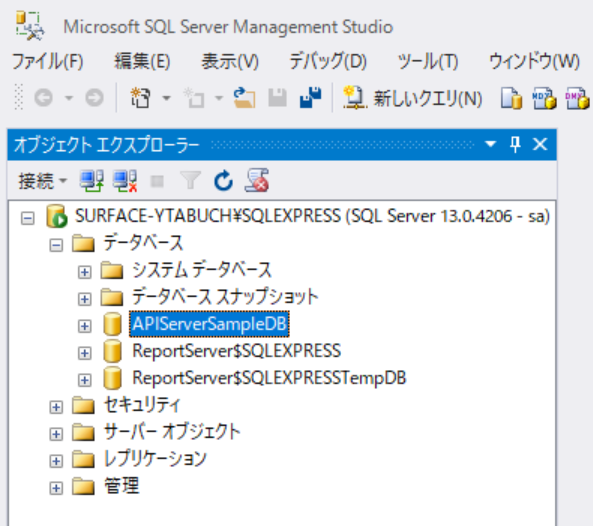Collapse the データベース folder node

click(56, 245)
